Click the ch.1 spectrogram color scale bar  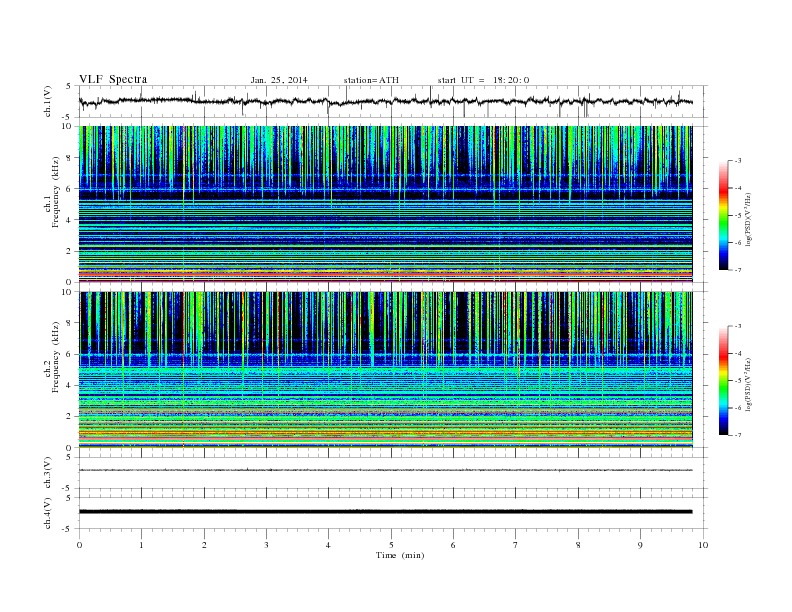[724, 215]
